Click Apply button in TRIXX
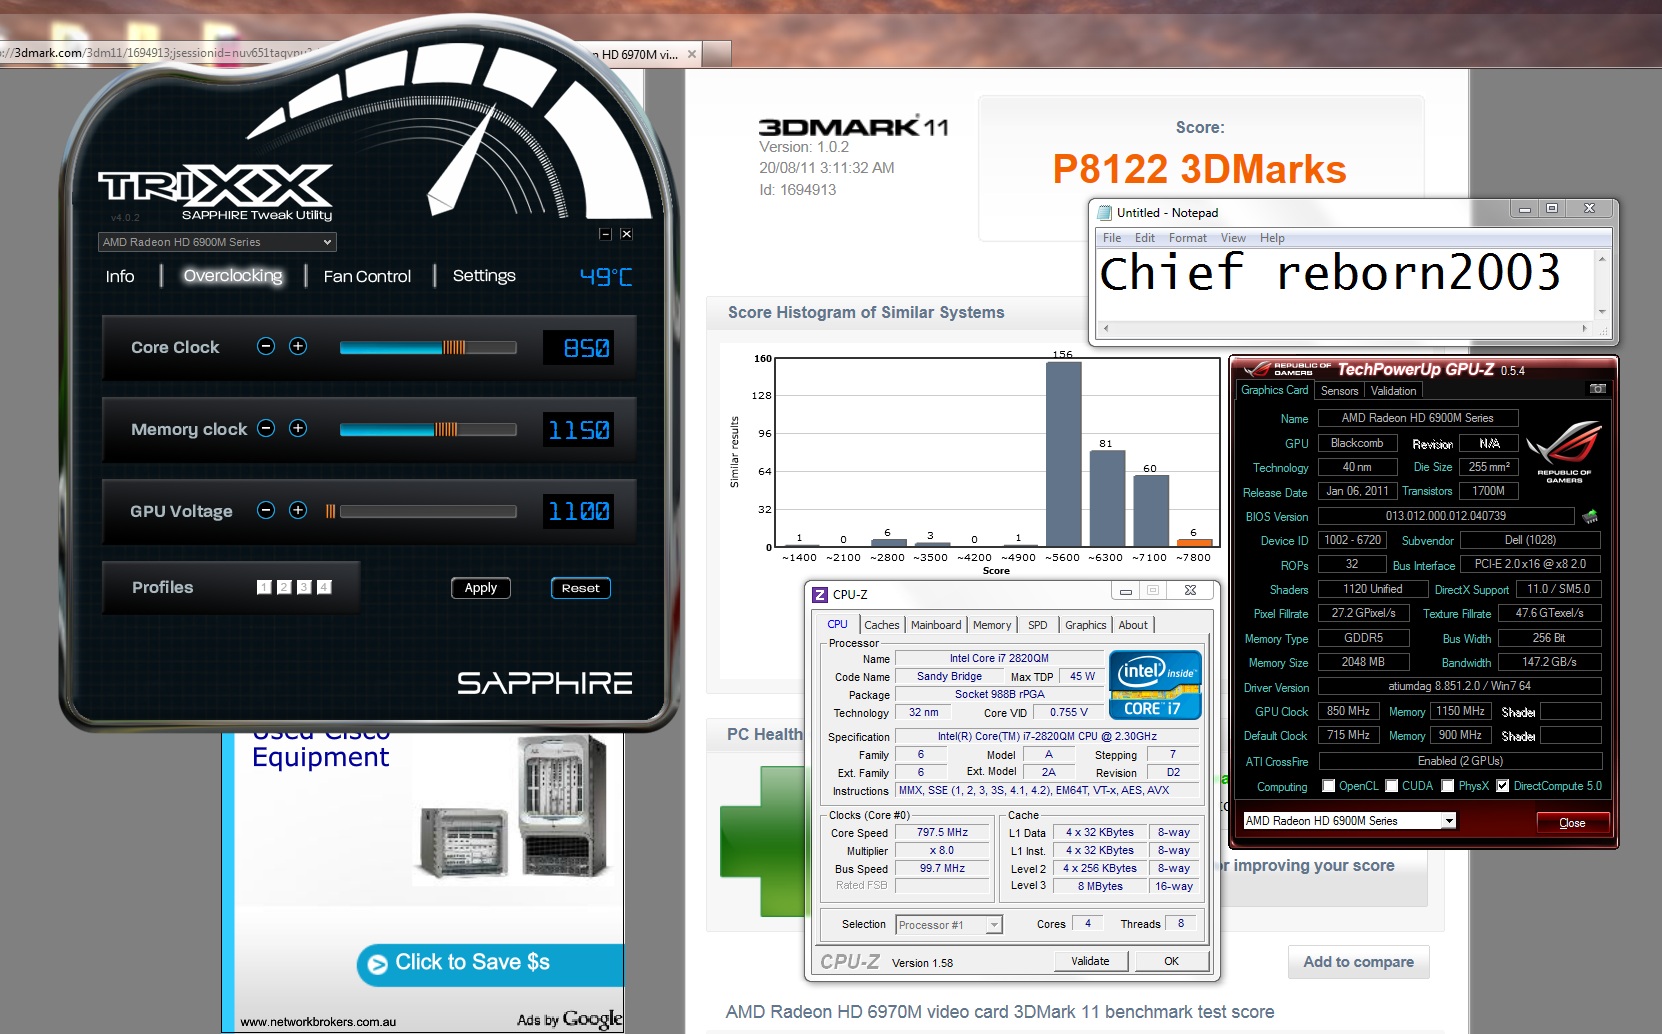Screen dimensions: 1662x1034 point(481,588)
